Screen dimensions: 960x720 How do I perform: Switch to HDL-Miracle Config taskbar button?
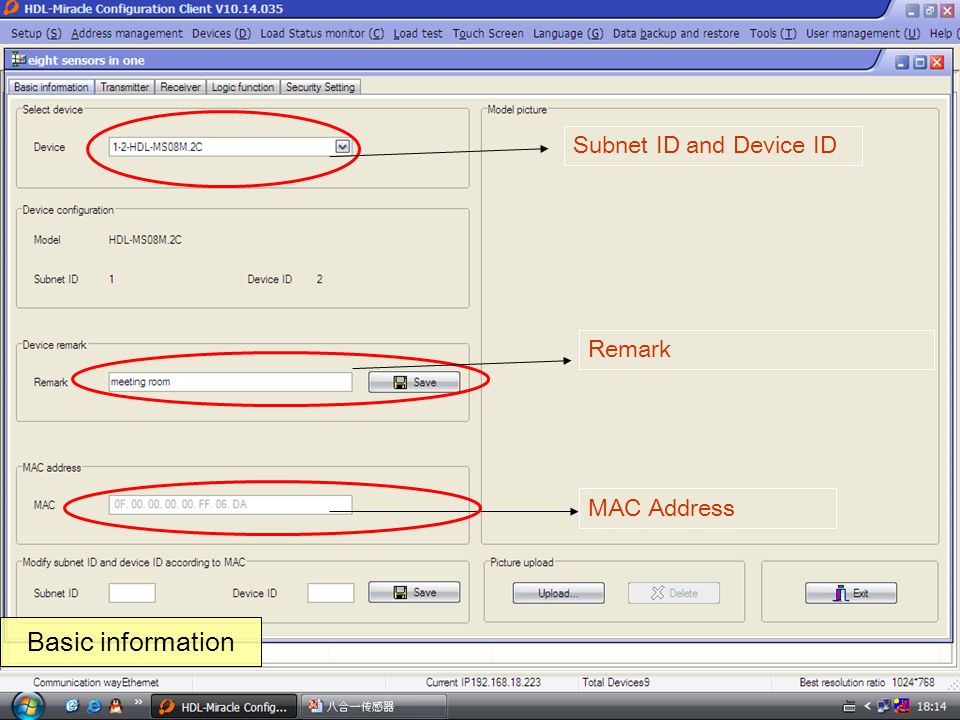click(x=224, y=707)
